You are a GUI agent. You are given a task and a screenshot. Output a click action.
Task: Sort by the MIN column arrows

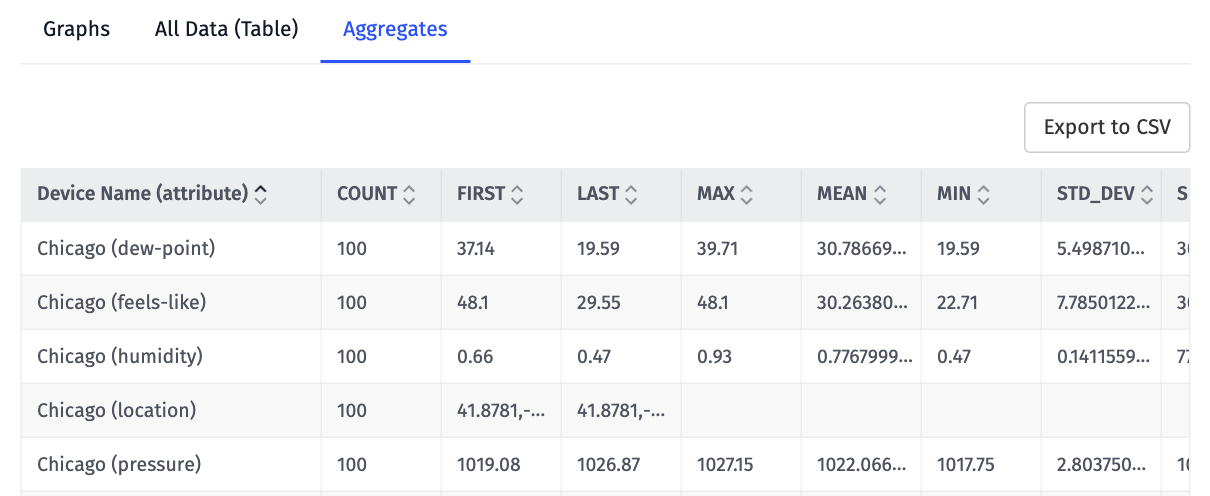click(x=984, y=195)
